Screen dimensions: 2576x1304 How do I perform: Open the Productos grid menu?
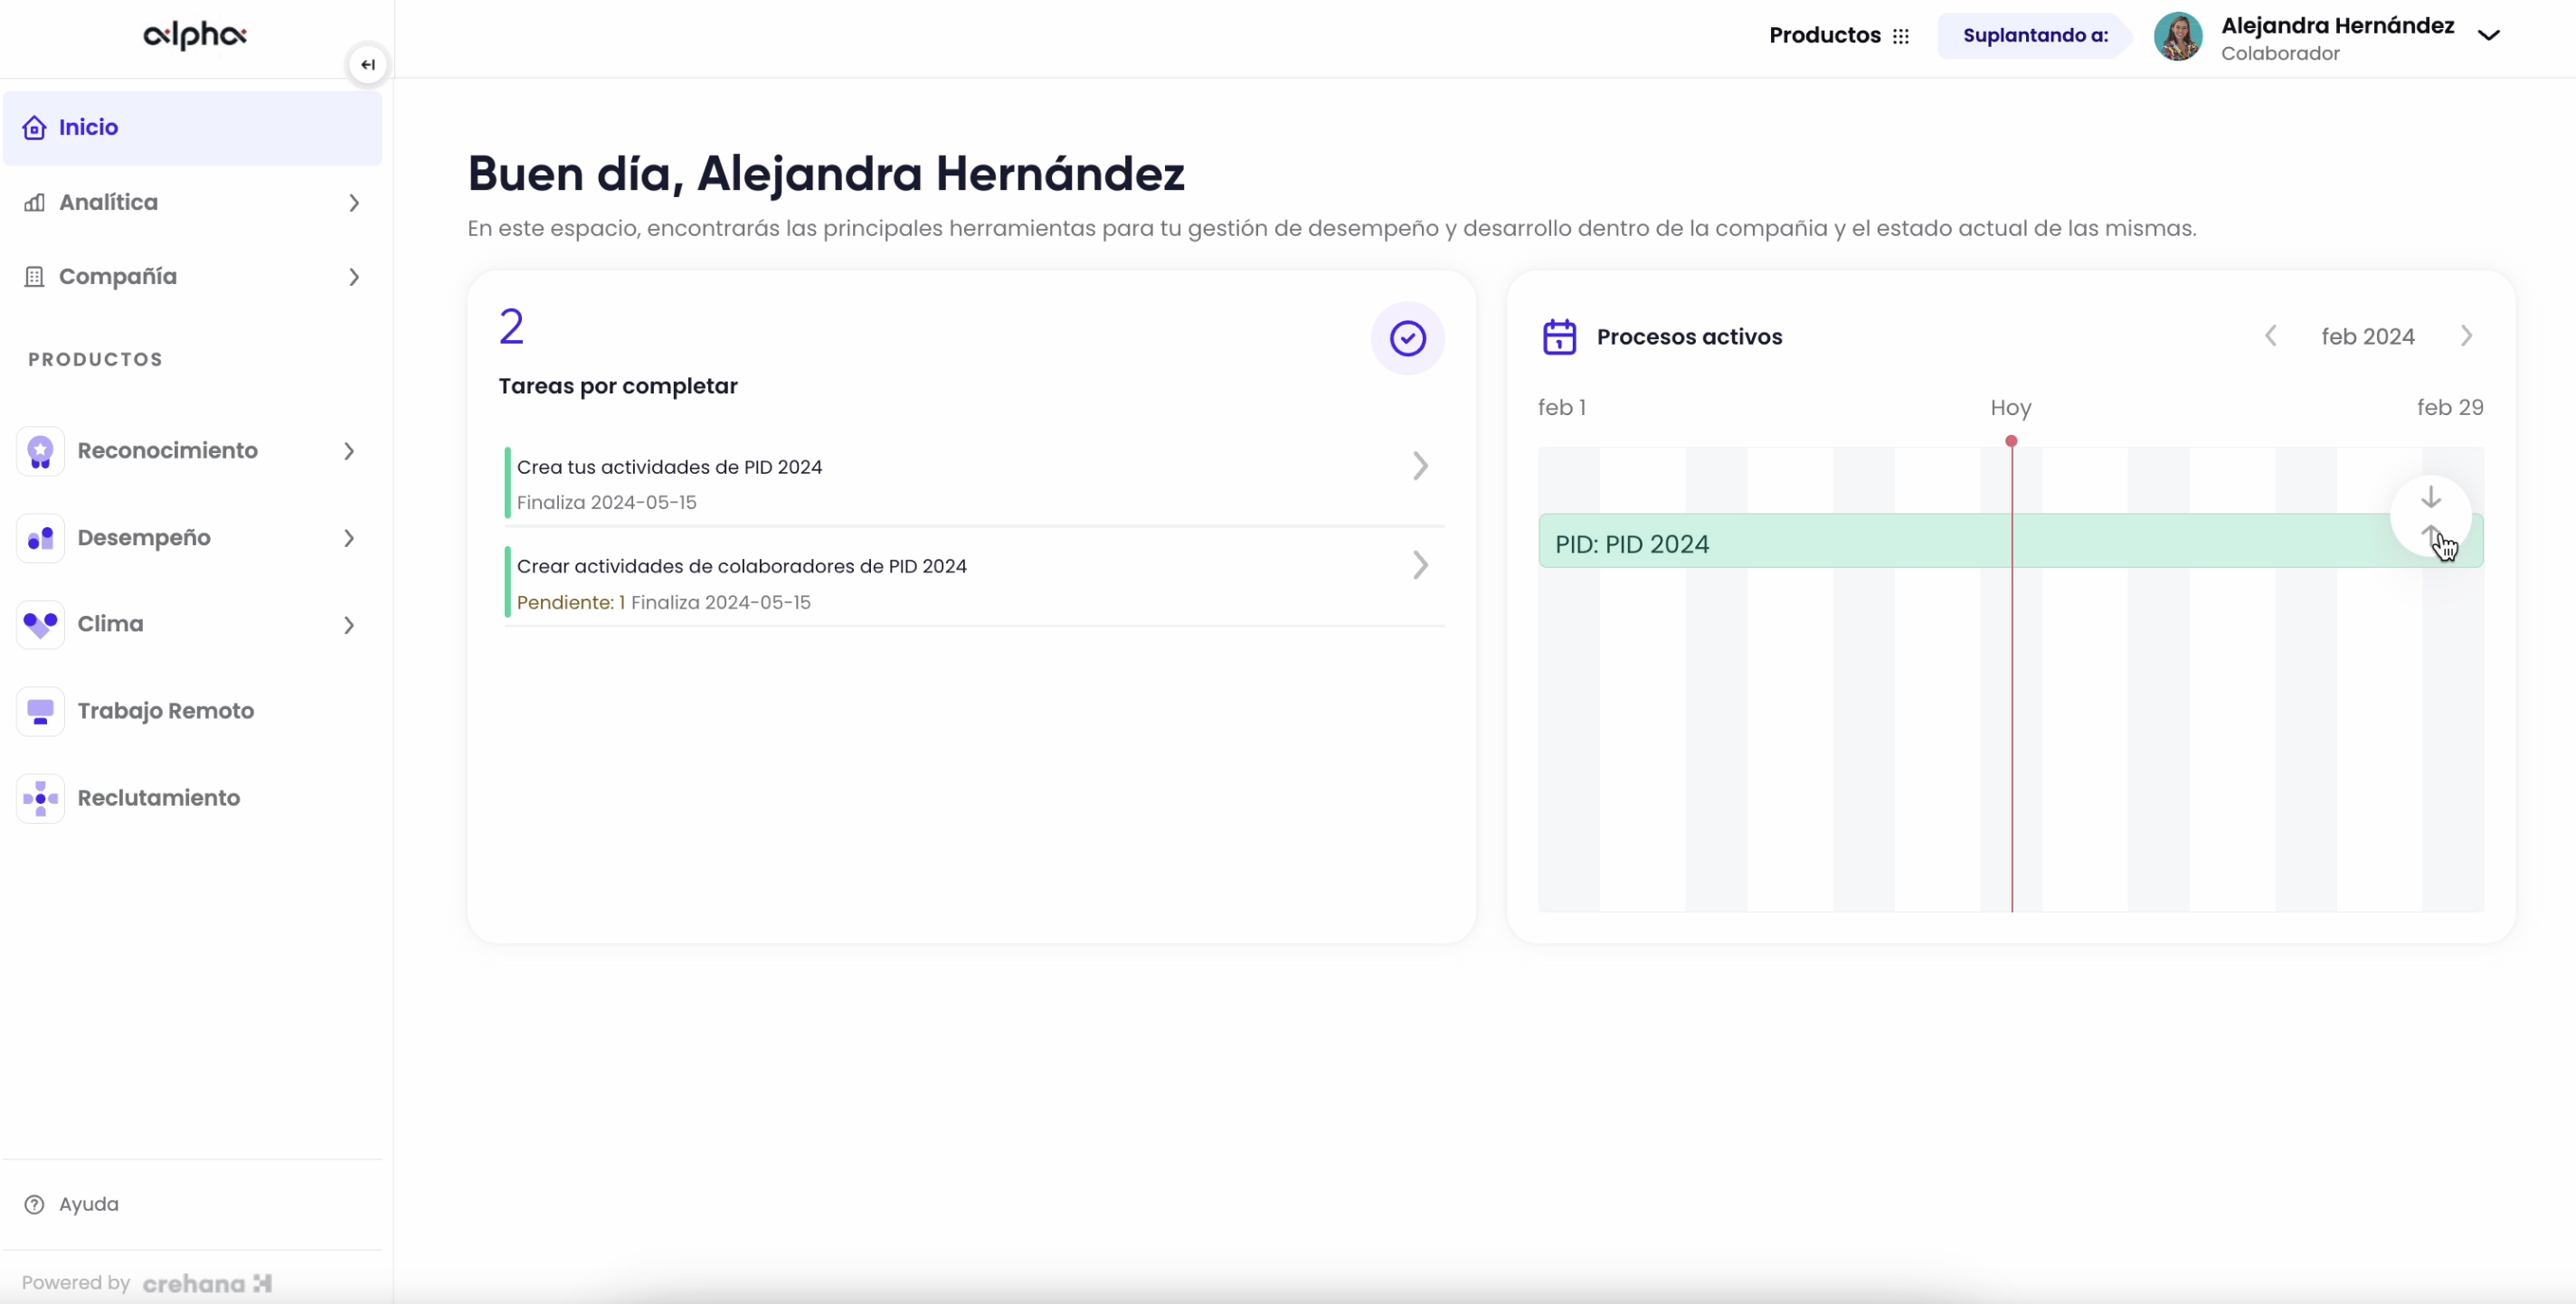(1901, 35)
